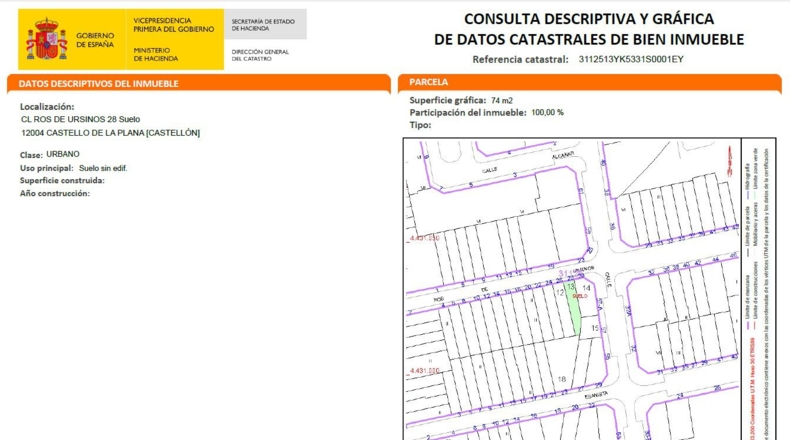Click the 'Suelo sin edif.' value
Image resolution: width=790 pixels, height=440 pixels.
pyautogui.click(x=103, y=168)
